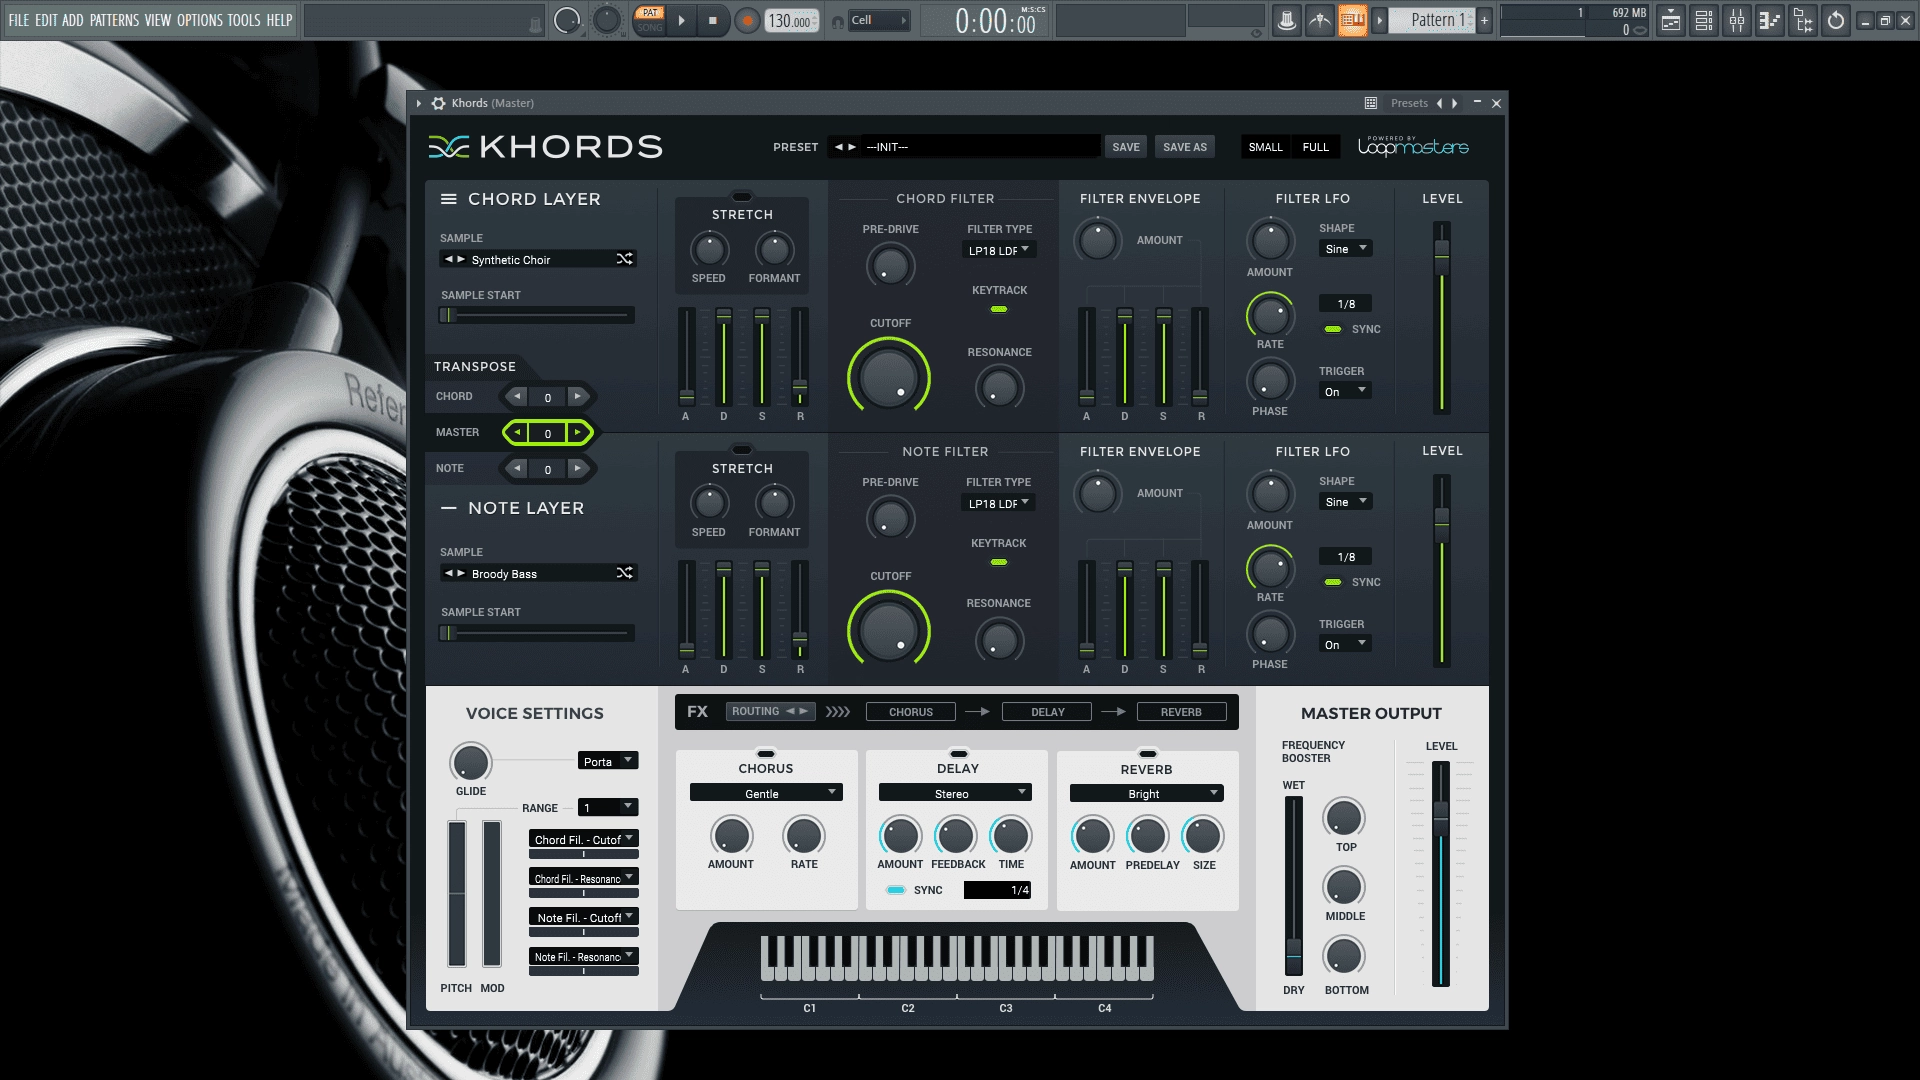Open the Cell snap selector
Screen dimensions: 1920x1080
tap(879, 20)
